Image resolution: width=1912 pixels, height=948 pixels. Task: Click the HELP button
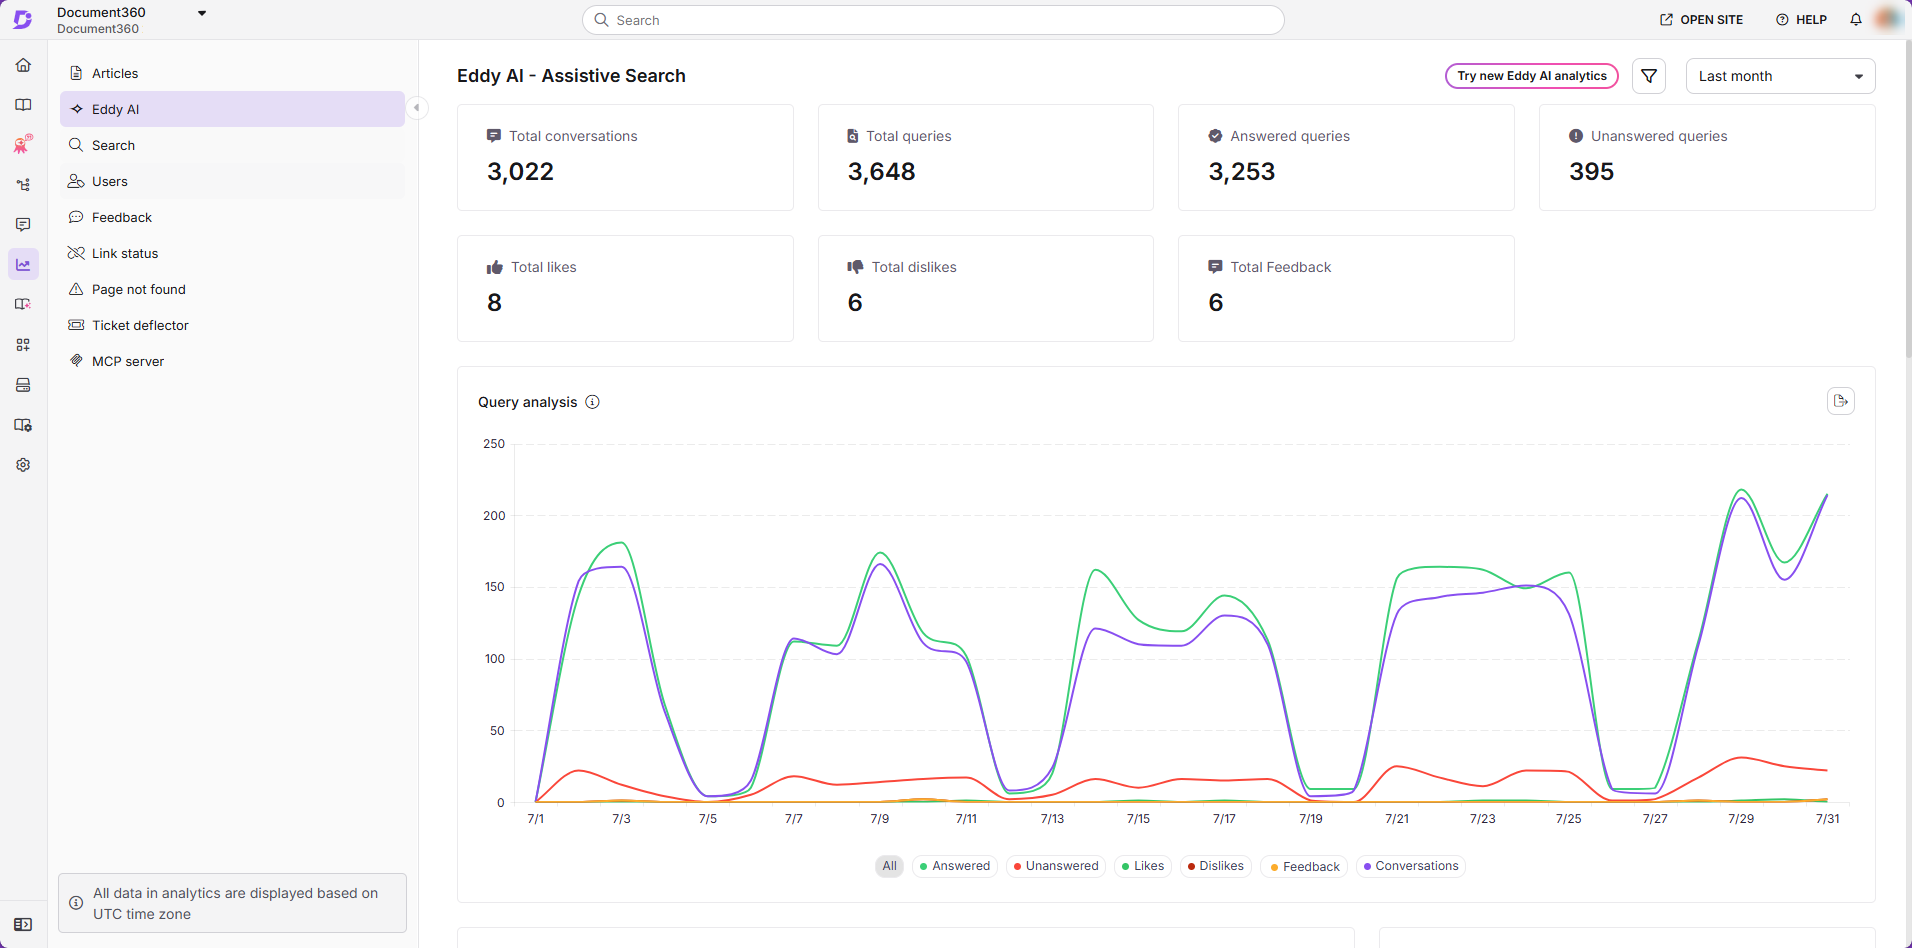pos(1801,20)
